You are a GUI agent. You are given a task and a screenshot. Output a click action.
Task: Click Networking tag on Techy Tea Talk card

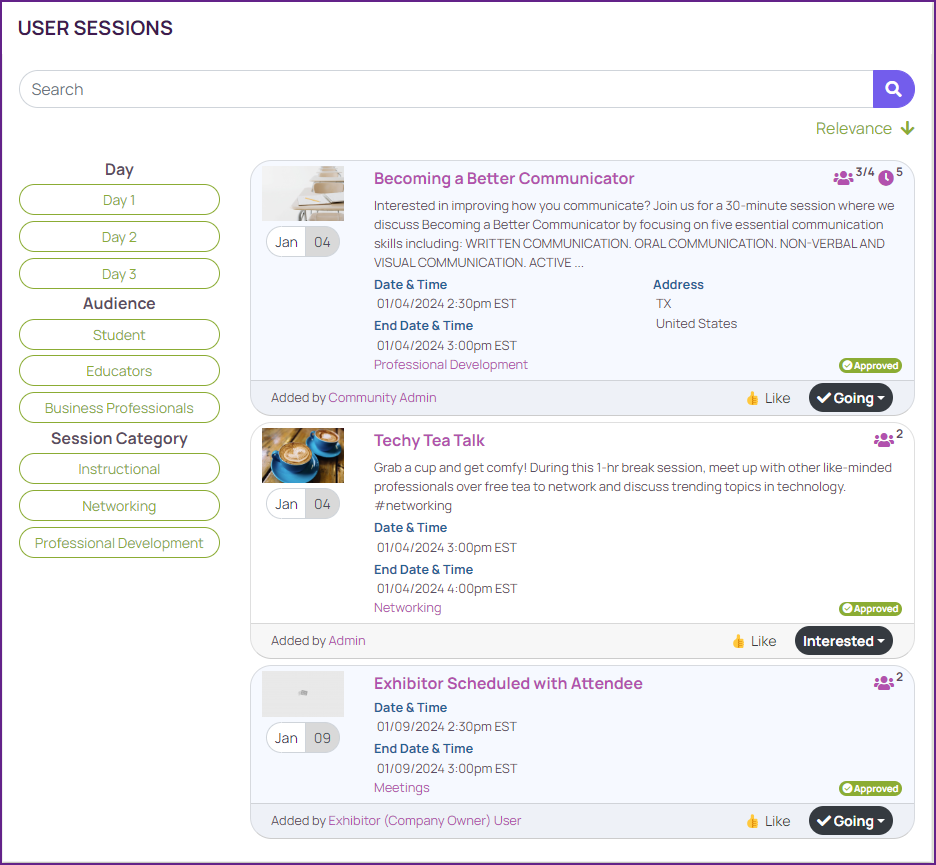pos(408,608)
